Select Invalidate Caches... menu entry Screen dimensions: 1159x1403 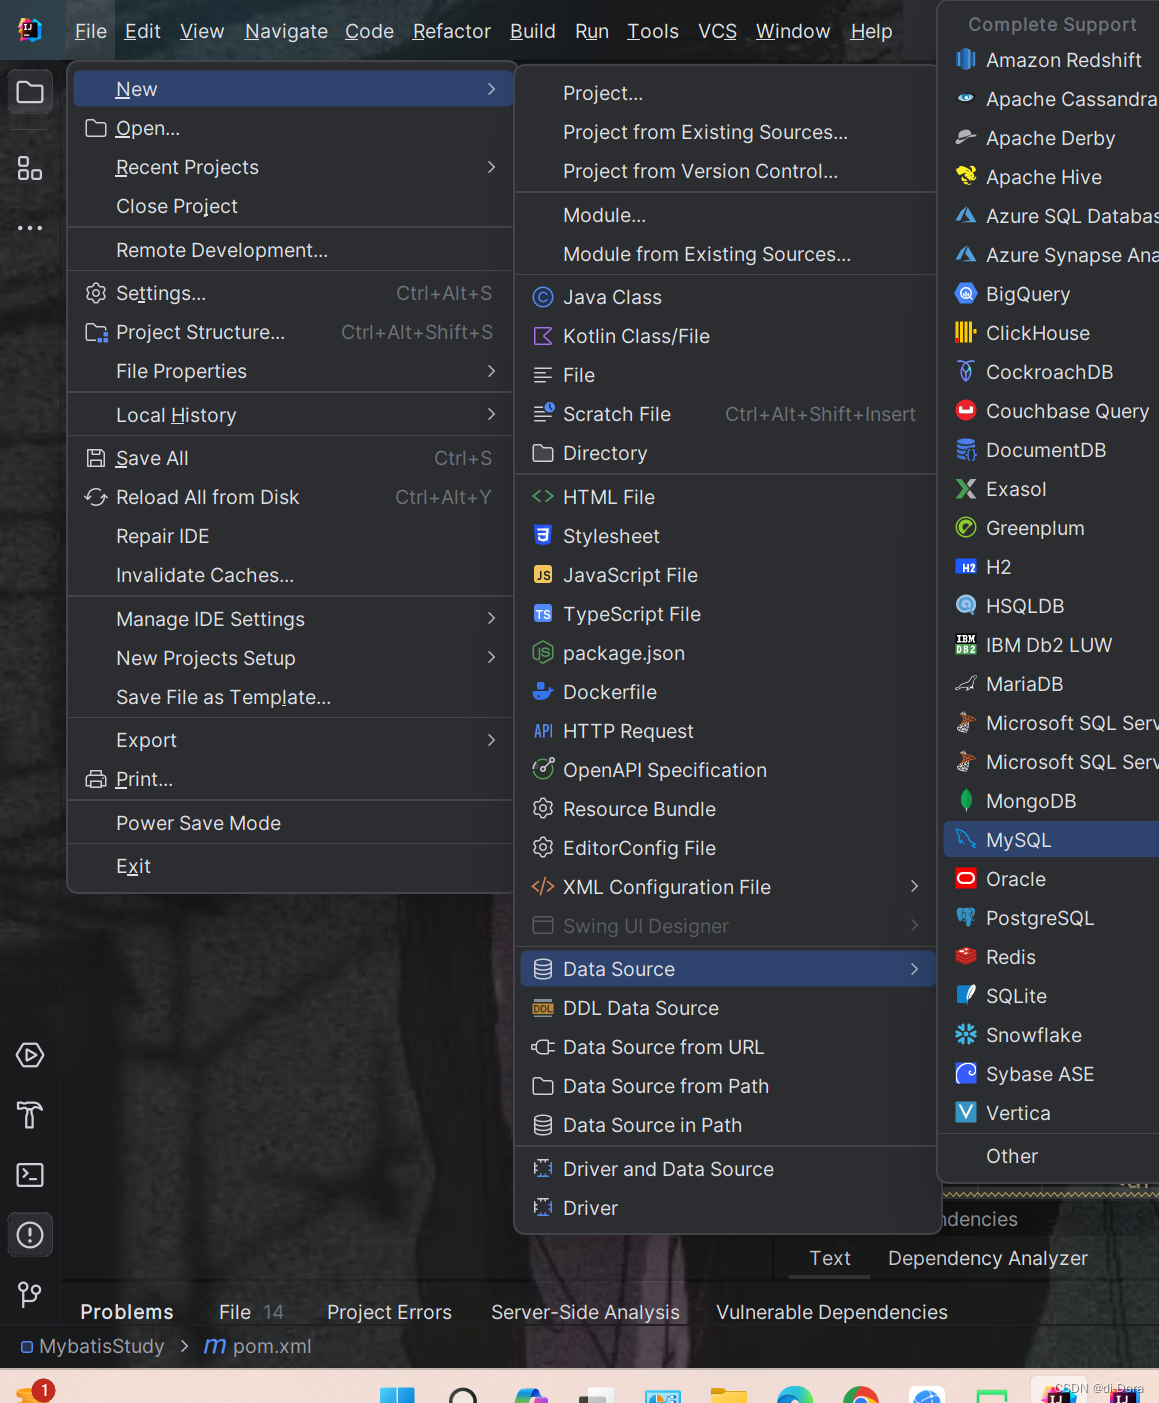(291, 575)
